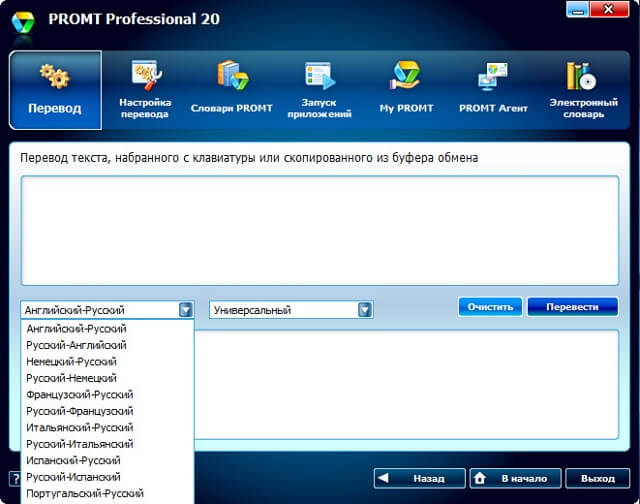Select Русский-Английский from the list
Viewport: 640px width, 504px height.
click(76, 345)
